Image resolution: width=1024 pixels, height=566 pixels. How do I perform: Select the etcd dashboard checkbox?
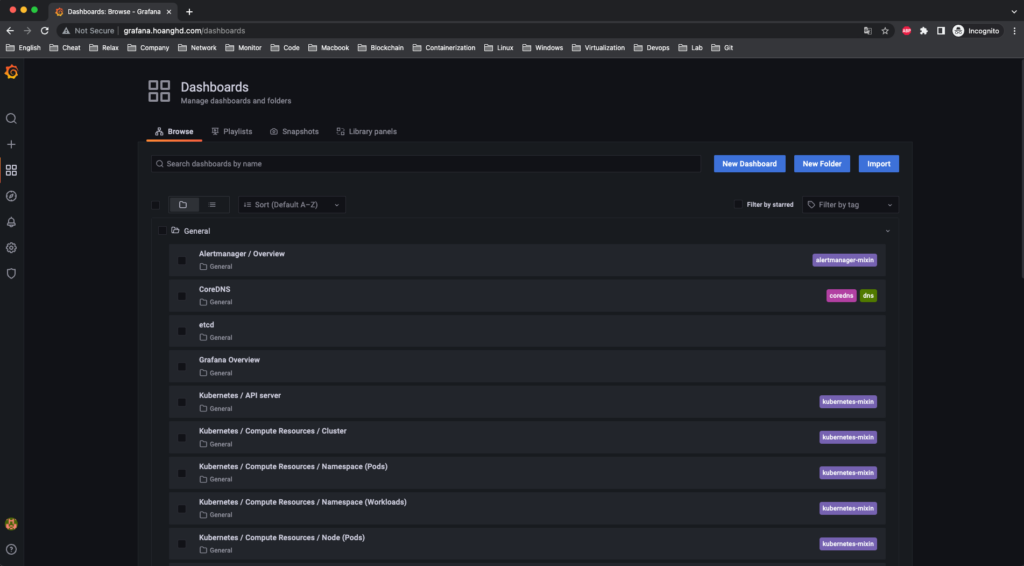pos(182,331)
